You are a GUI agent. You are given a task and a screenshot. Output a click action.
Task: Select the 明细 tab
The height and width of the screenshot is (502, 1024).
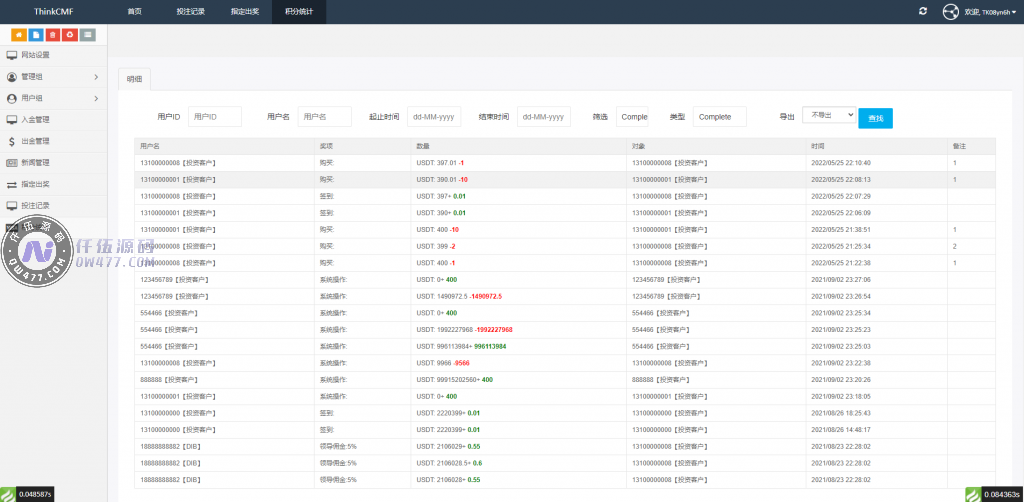134,79
